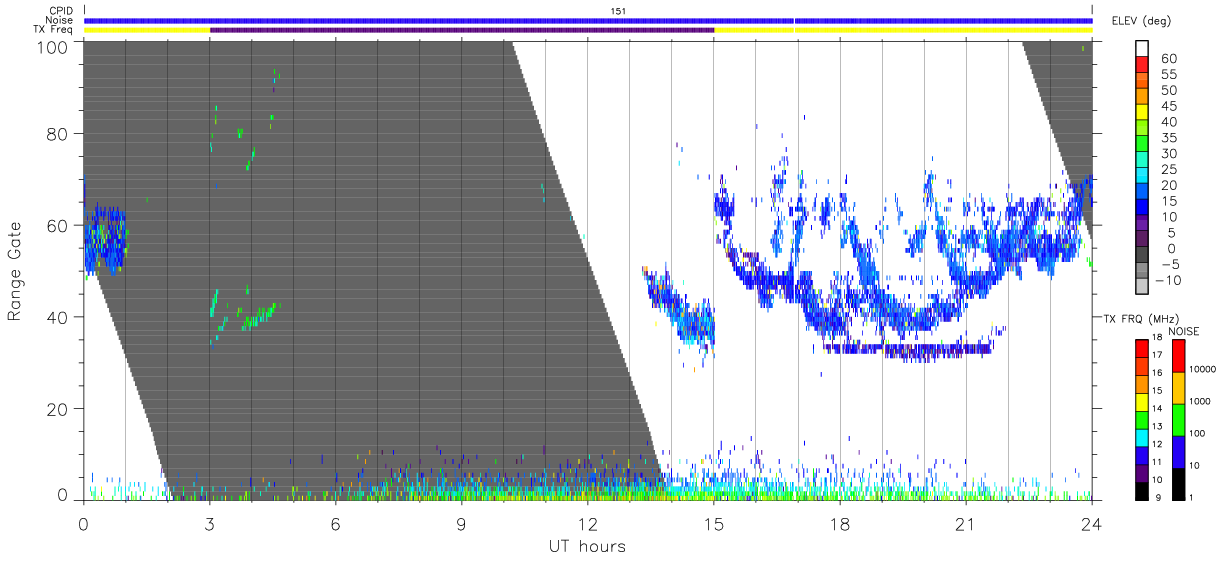Click the 'TX Freq' row label

(54, 30)
